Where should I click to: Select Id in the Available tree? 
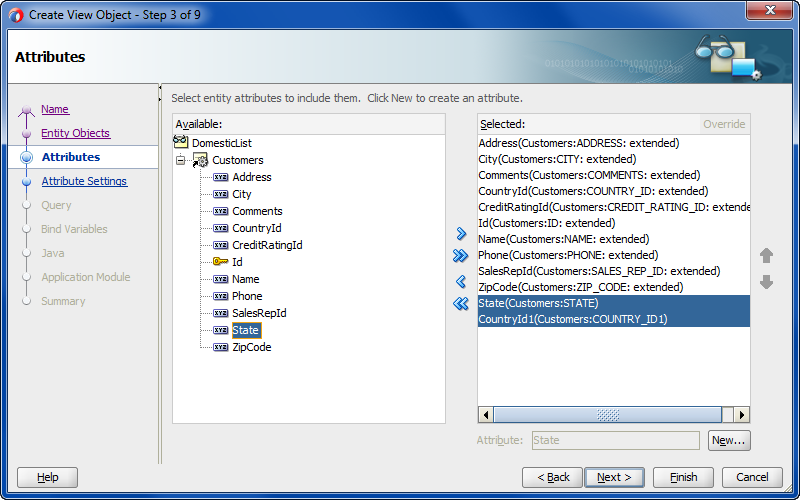point(237,262)
